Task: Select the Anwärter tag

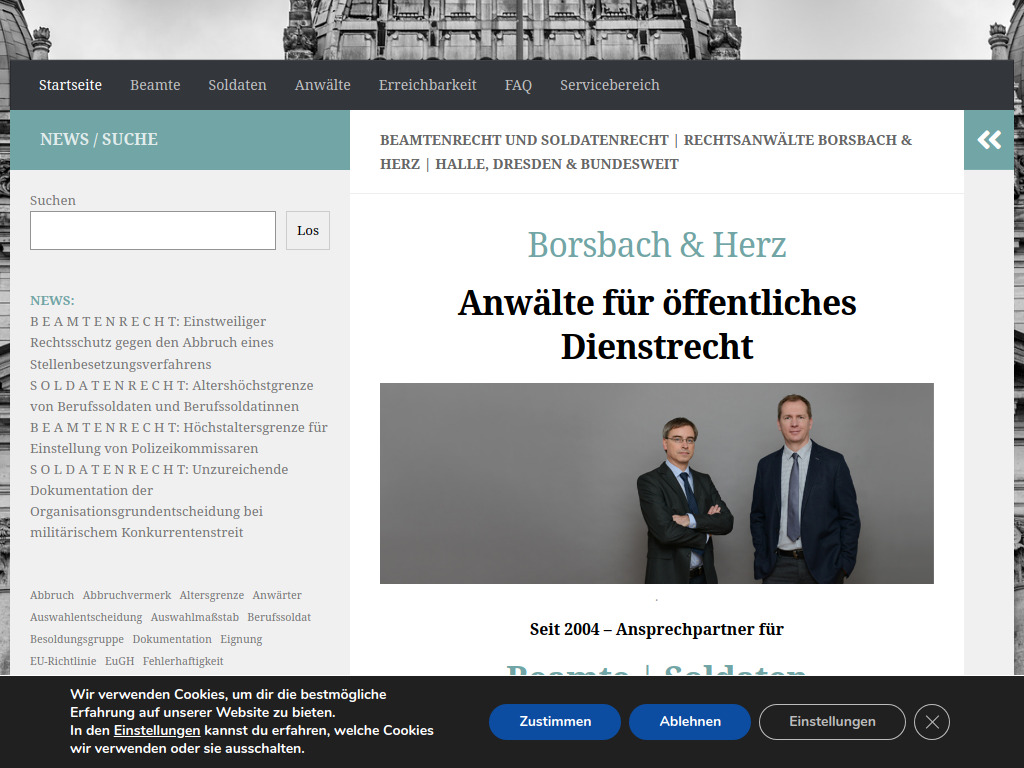Action: click(x=277, y=595)
